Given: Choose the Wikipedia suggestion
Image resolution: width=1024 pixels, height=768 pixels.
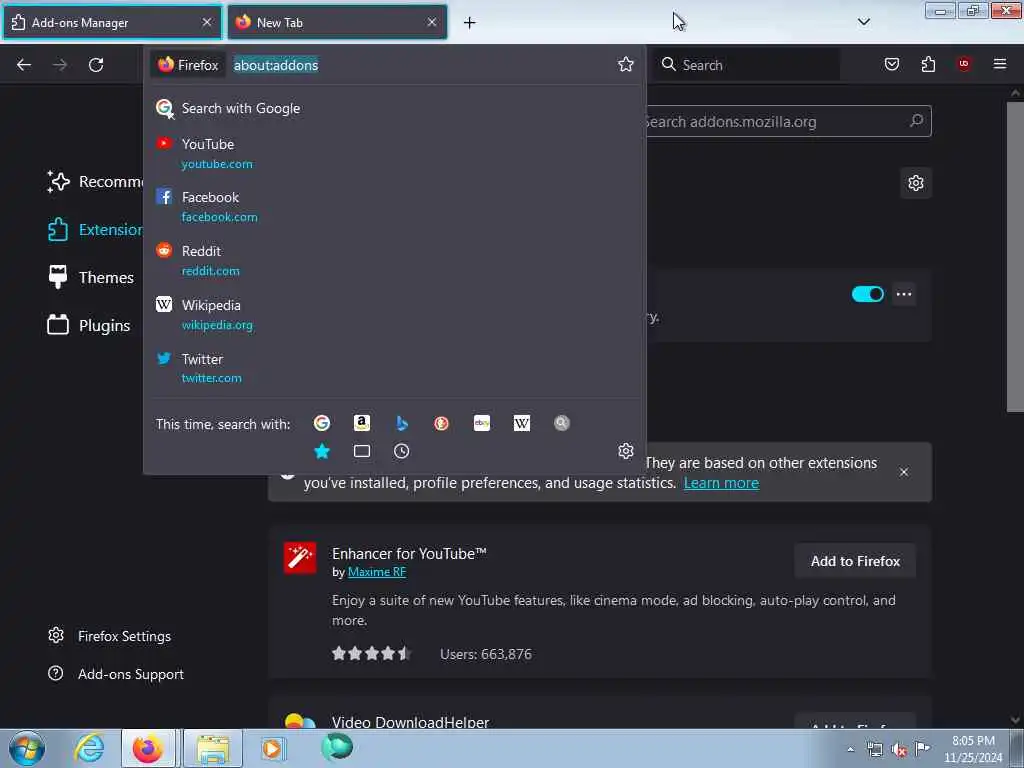Looking at the screenshot, I should [394, 315].
